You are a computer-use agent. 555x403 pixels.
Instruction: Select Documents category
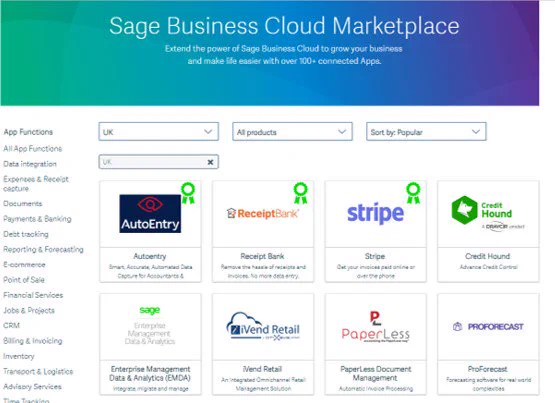click(x=23, y=203)
